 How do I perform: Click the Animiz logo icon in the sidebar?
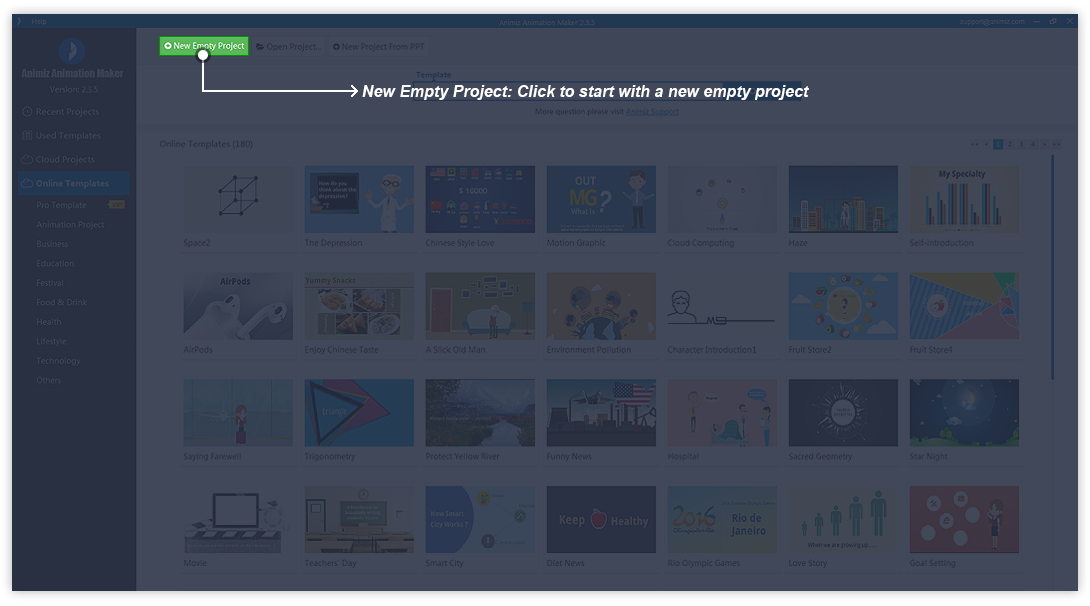pyautogui.click(x=71, y=52)
